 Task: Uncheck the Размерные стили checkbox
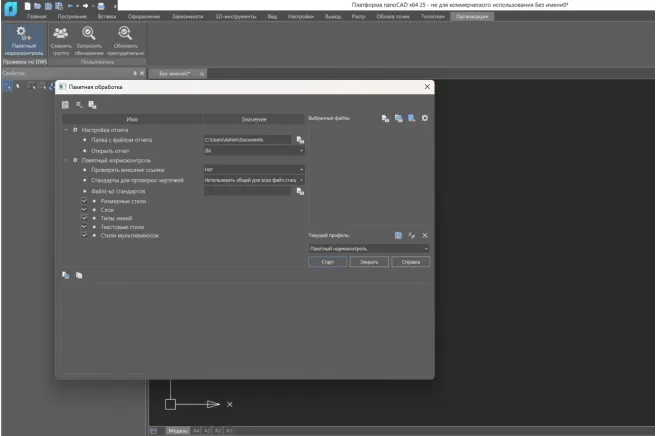click(83, 201)
